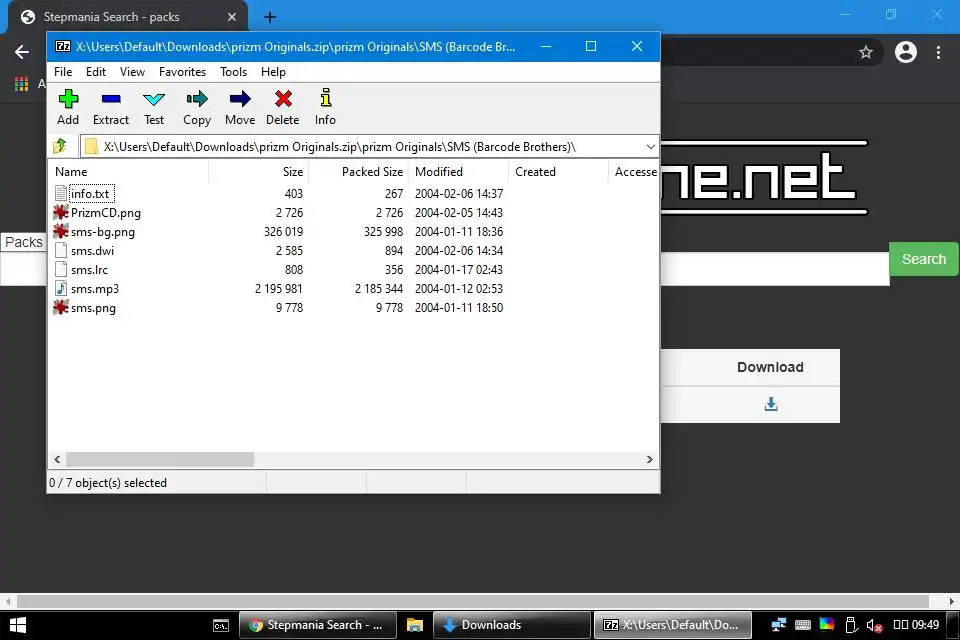Open the Info properties icon
Image resolution: width=960 pixels, height=640 pixels.
[x=326, y=98]
